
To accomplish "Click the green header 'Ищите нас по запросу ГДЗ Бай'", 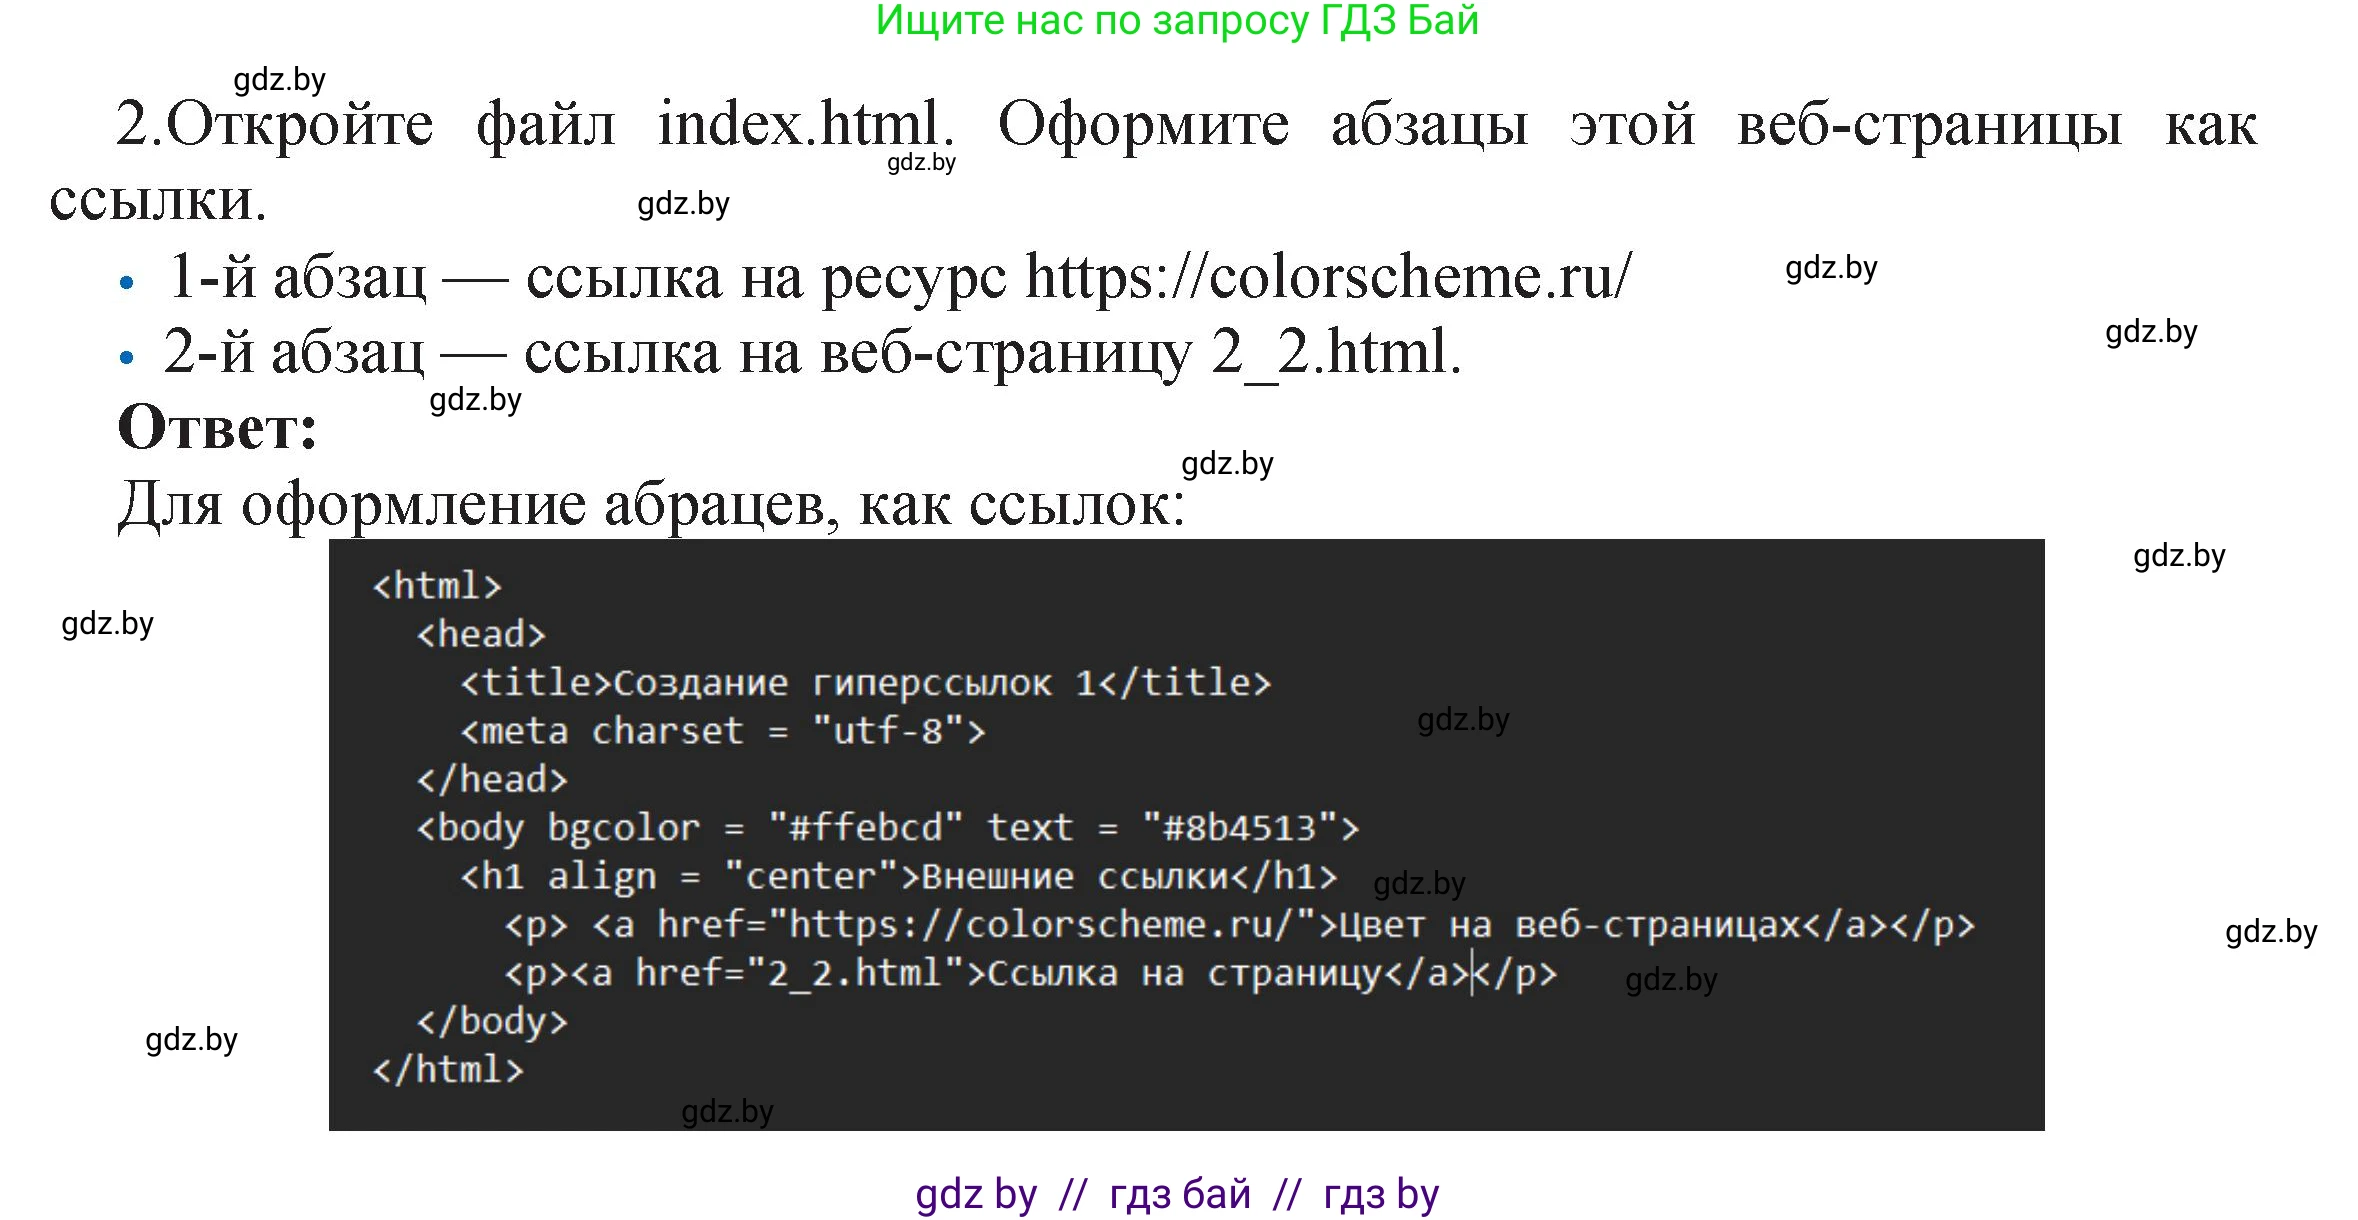I will pyautogui.click(x=1176, y=22).
